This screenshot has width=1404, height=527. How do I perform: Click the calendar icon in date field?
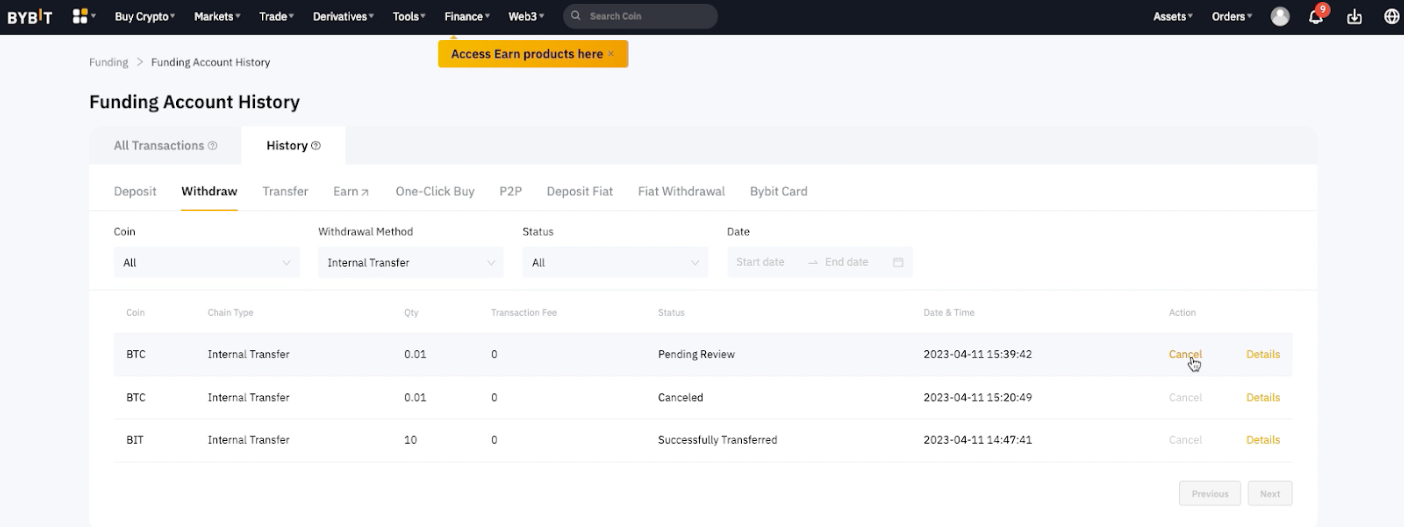coord(898,262)
